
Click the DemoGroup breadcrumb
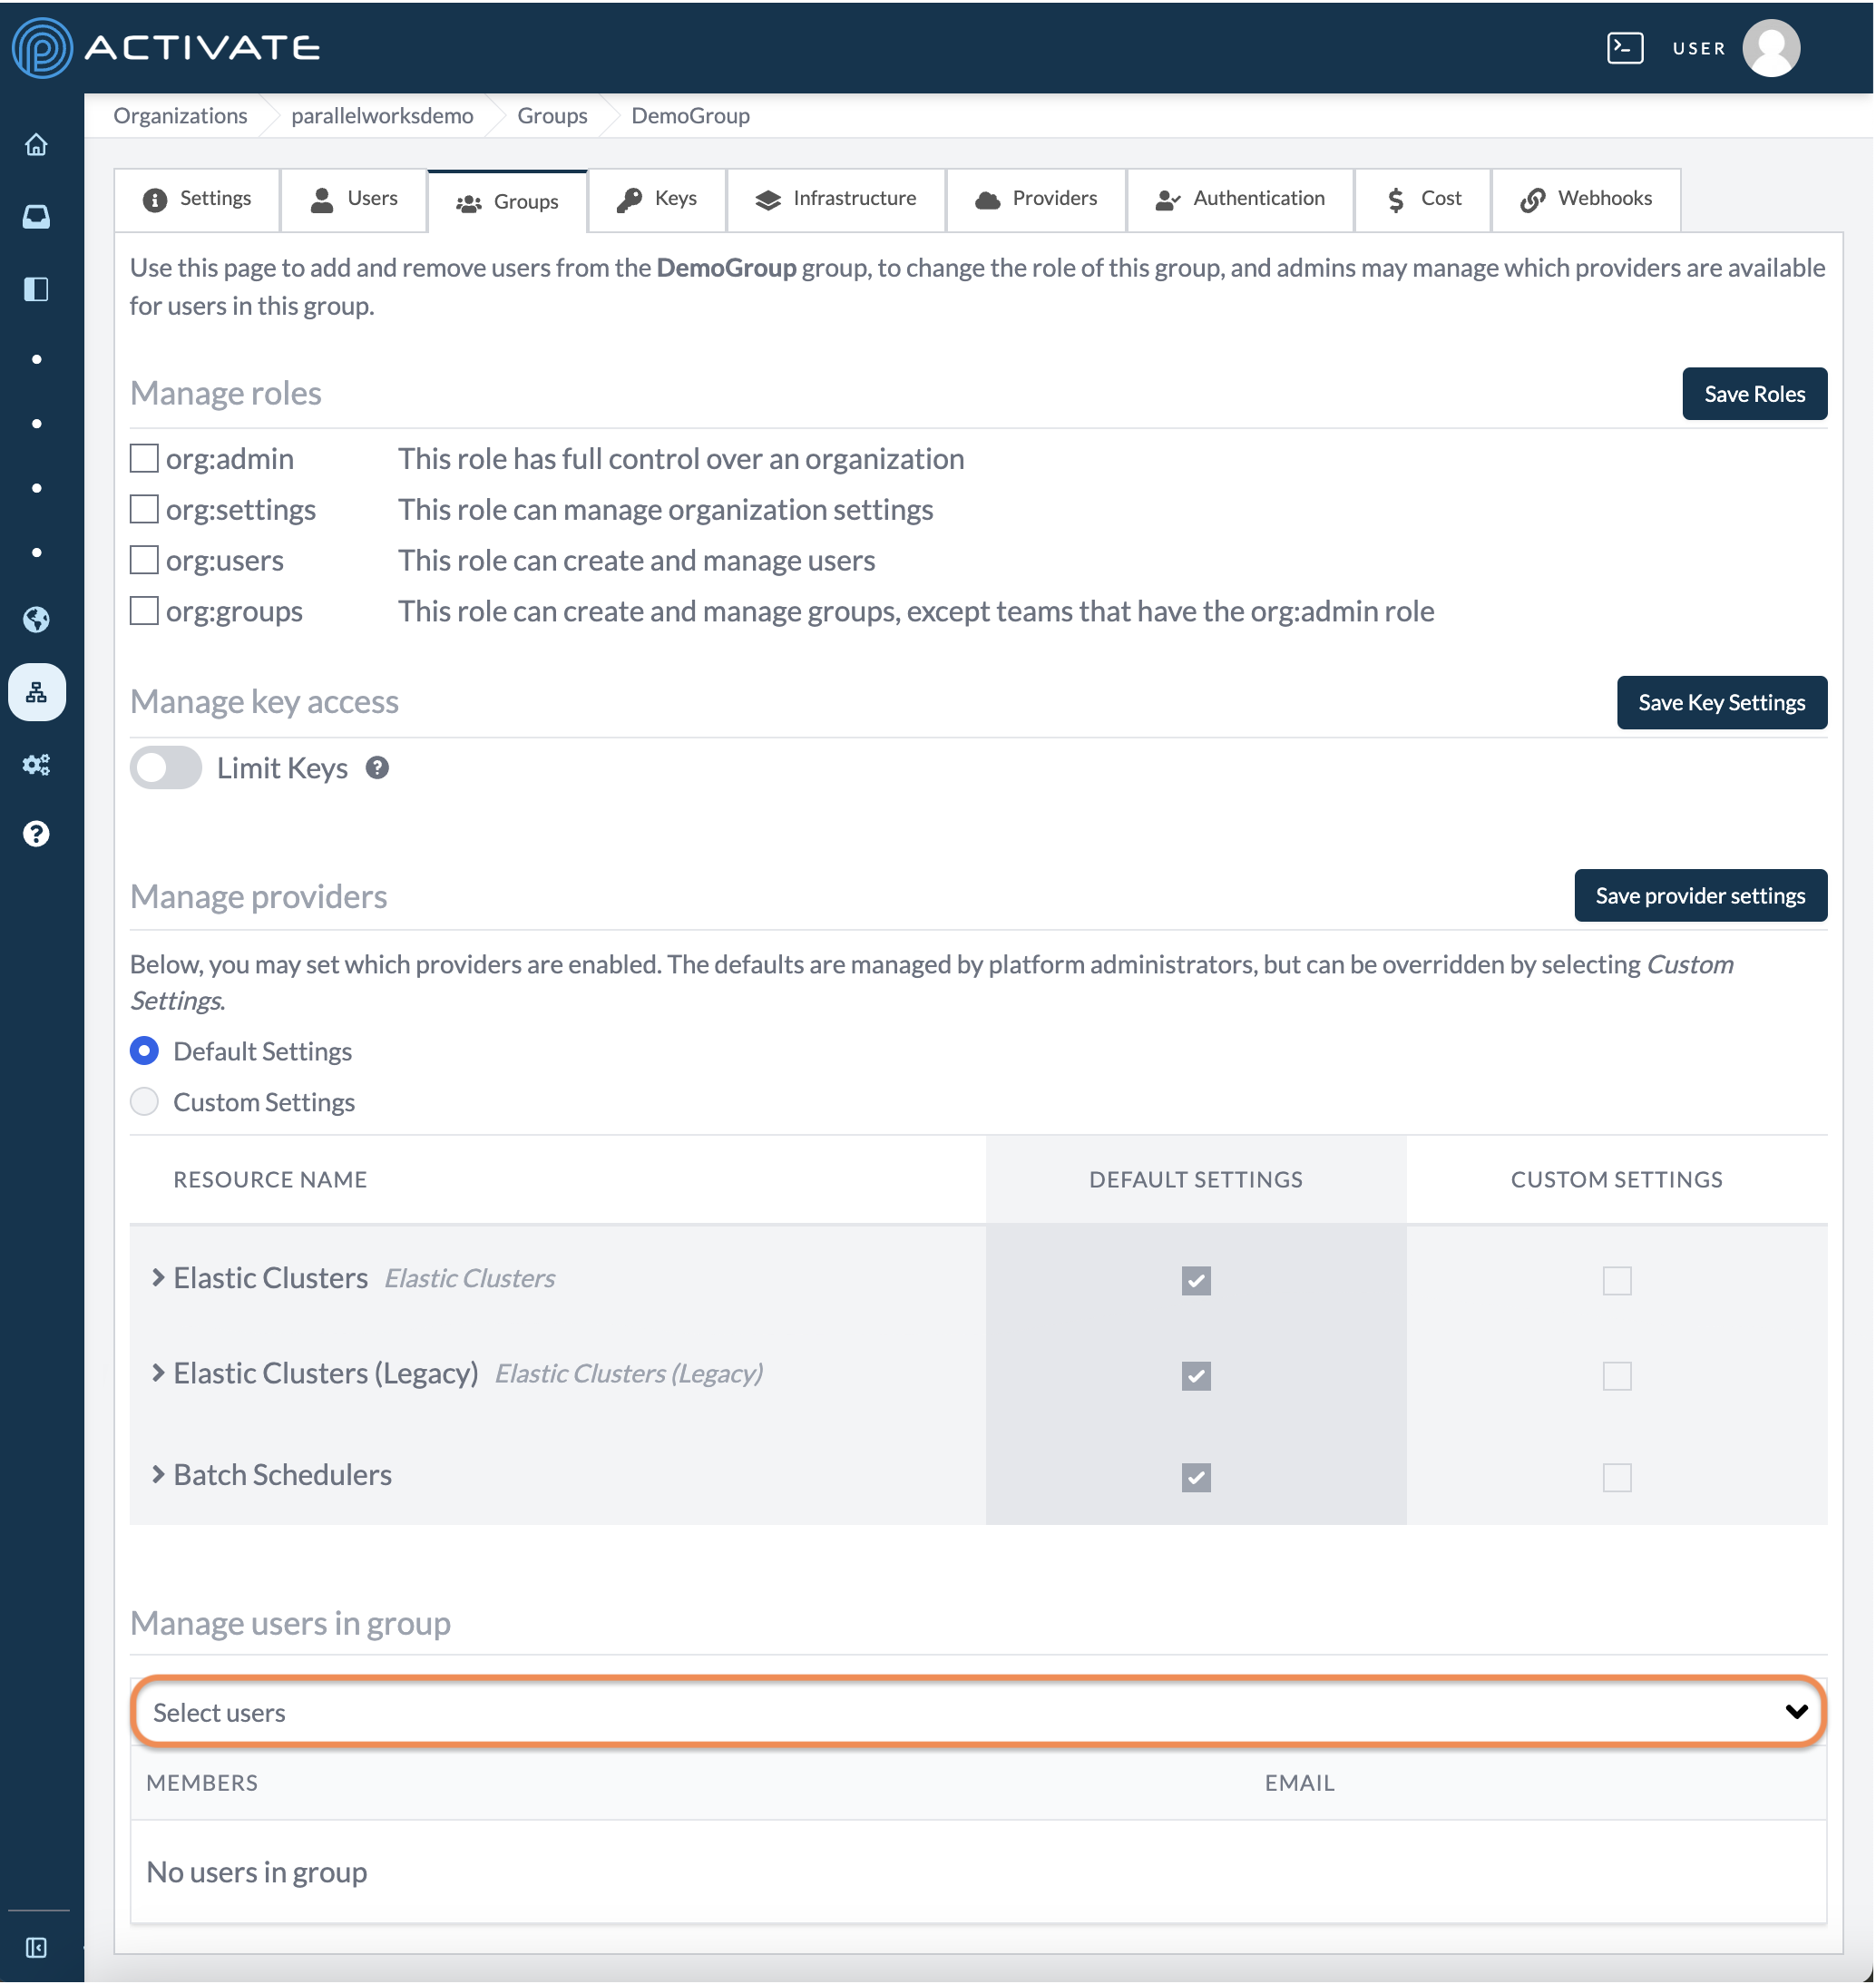pos(690,116)
